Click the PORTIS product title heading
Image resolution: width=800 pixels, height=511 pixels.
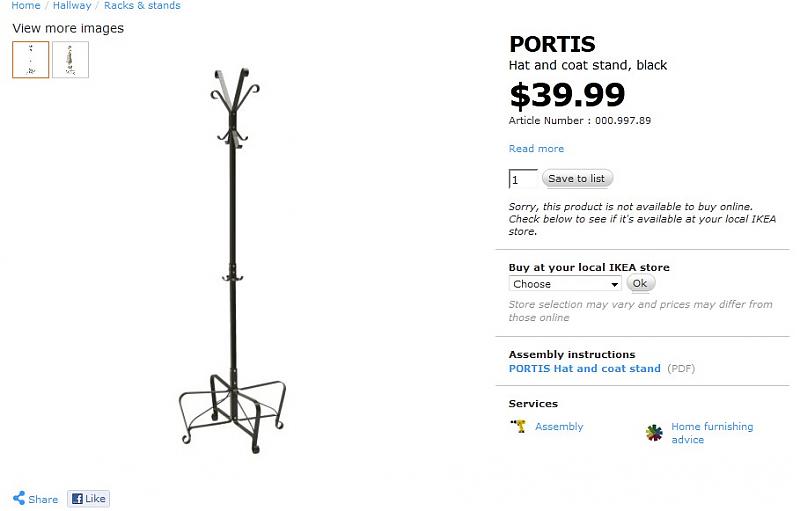(x=552, y=44)
